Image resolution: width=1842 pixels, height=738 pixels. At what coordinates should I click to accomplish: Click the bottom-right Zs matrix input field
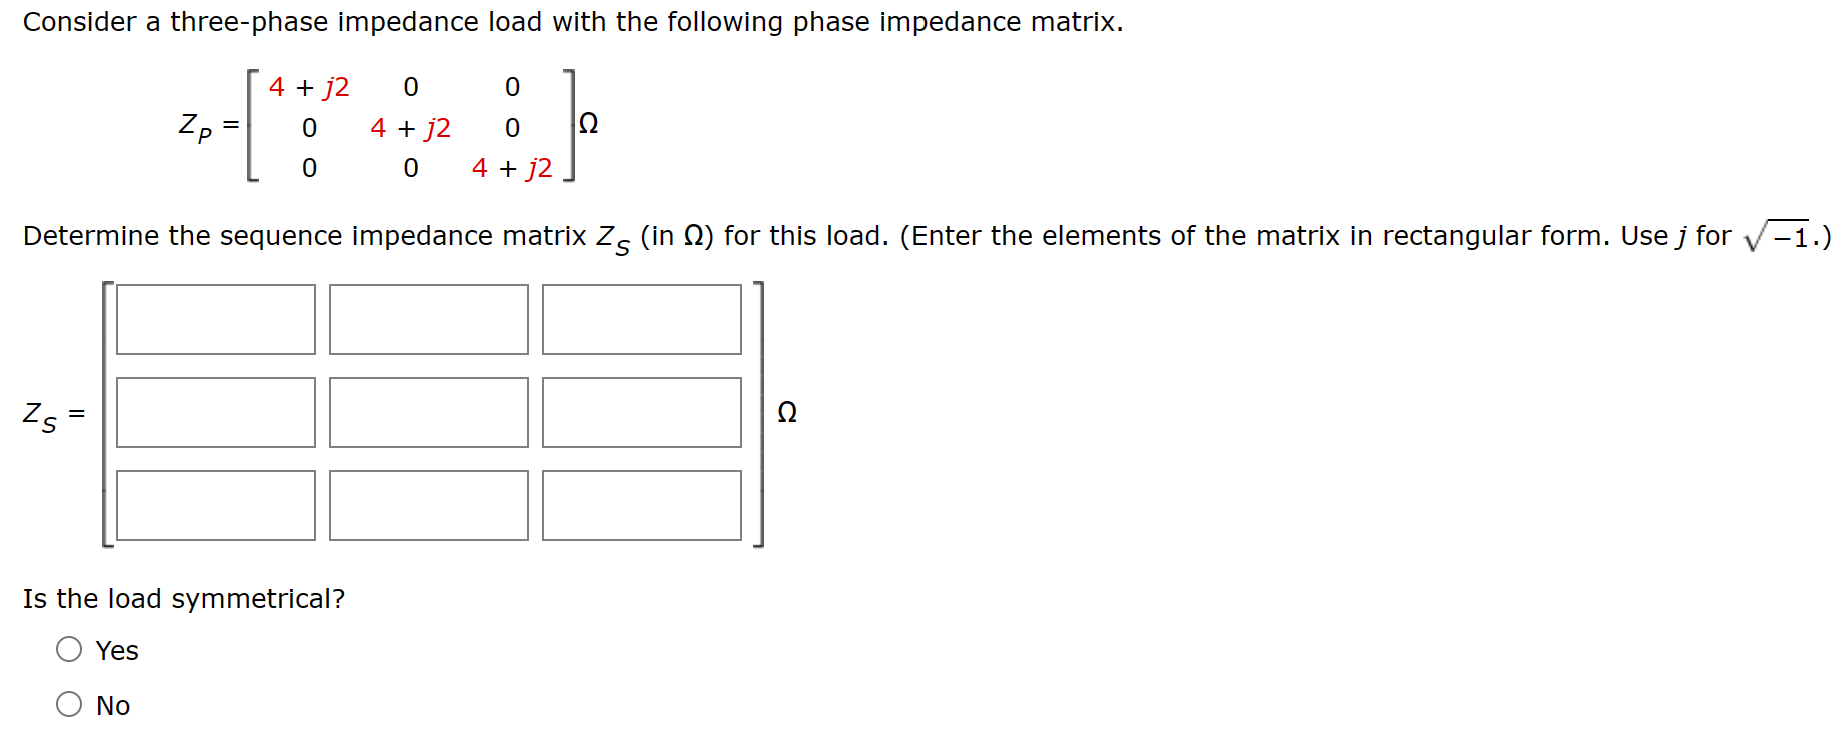coord(640,505)
